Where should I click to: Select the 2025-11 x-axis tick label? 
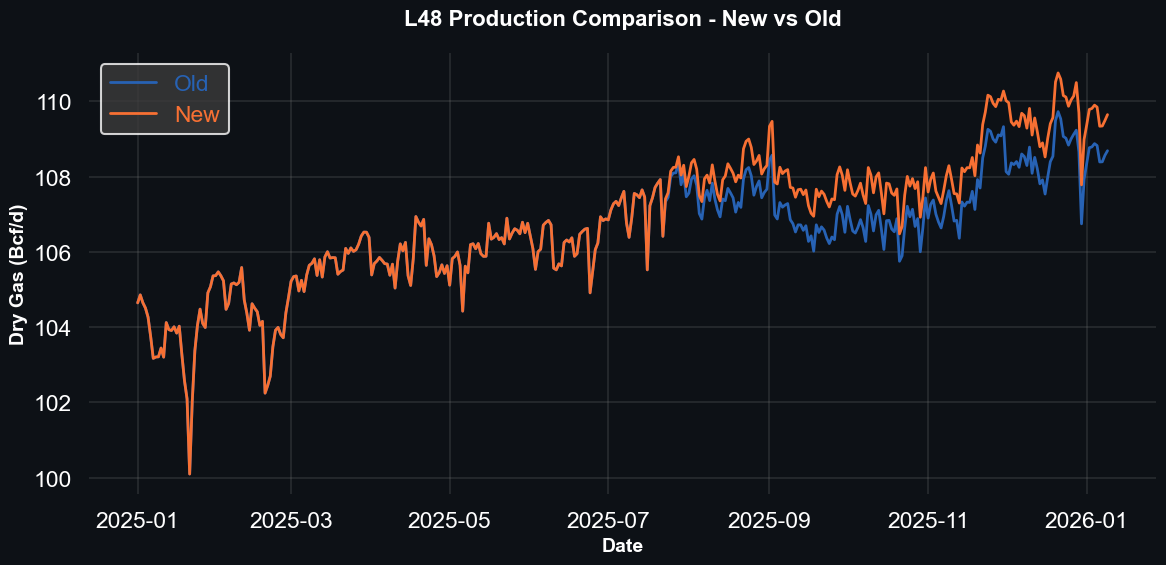(x=928, y=520)
